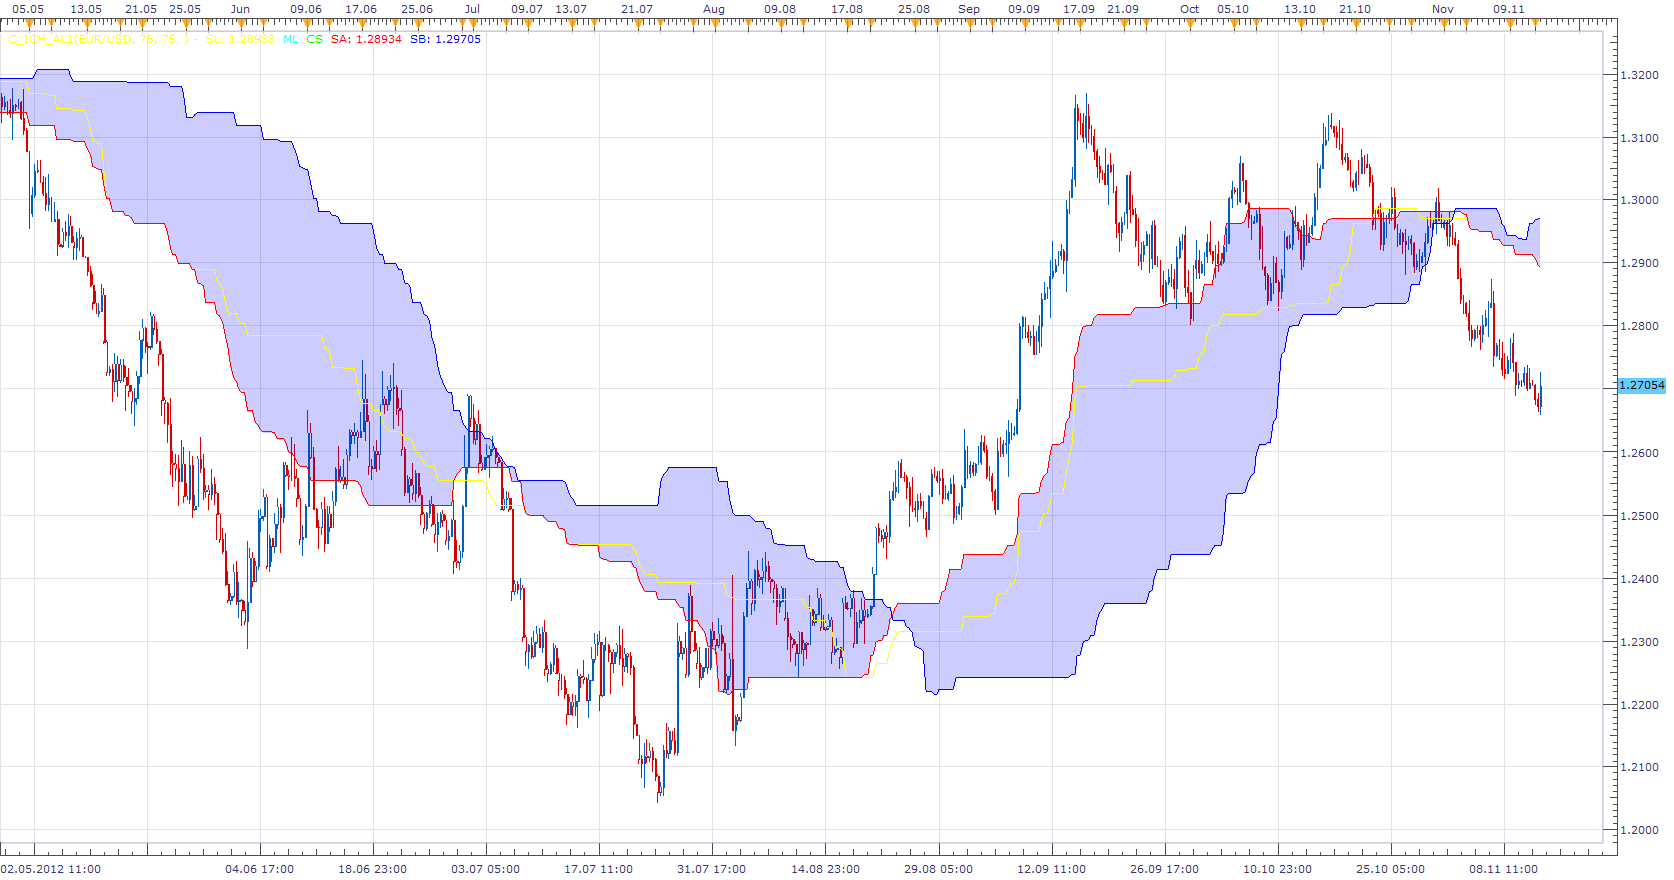Screen dimensions: 1674x880
Task: Click the current price tag 1.27054
Action: pyautogui.click(x=1642, y=385)
